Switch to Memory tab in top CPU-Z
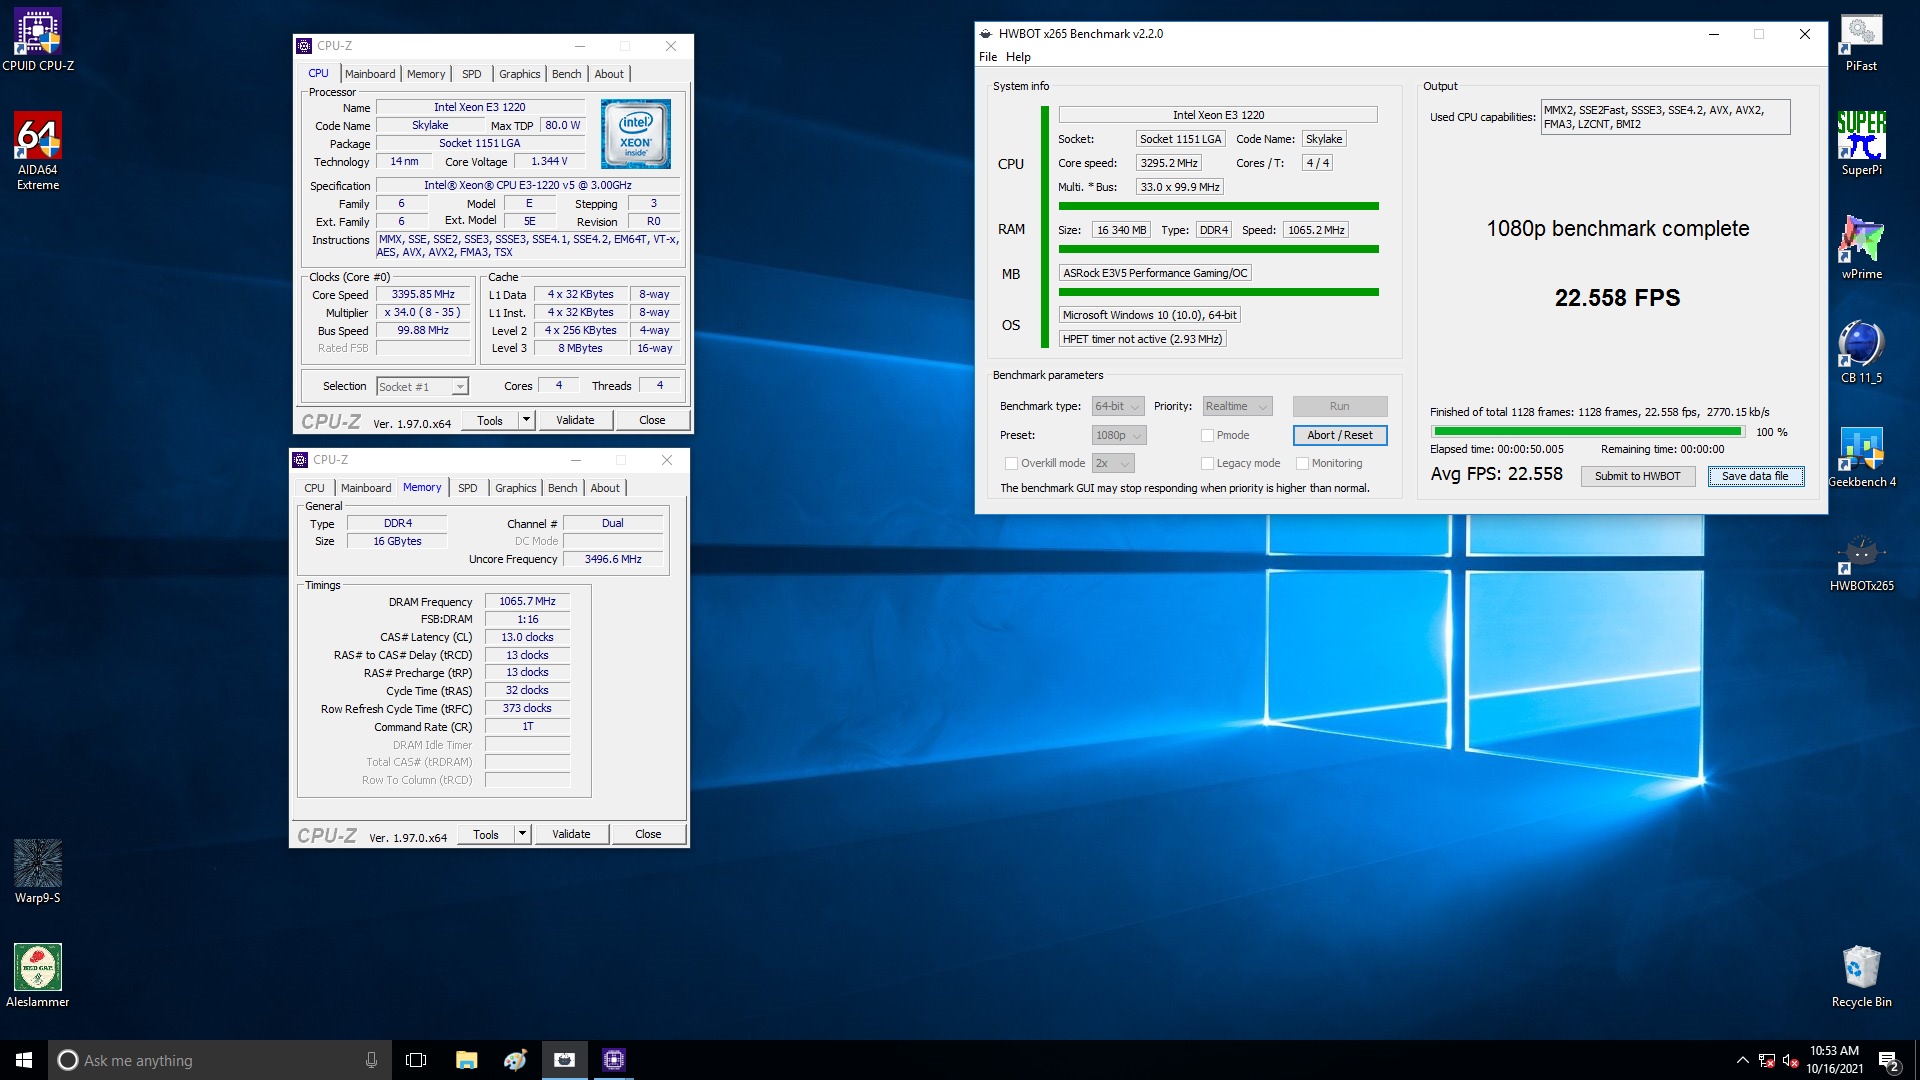 (x=426, y=74)
